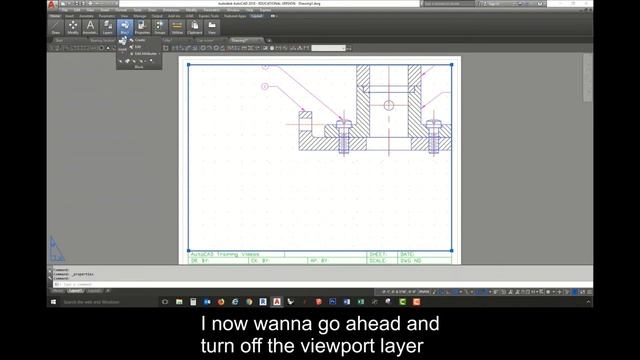Screen dimensions: 640x360
Task: Open File Explorer from taskbar
Action: click(x=179, y=302)
